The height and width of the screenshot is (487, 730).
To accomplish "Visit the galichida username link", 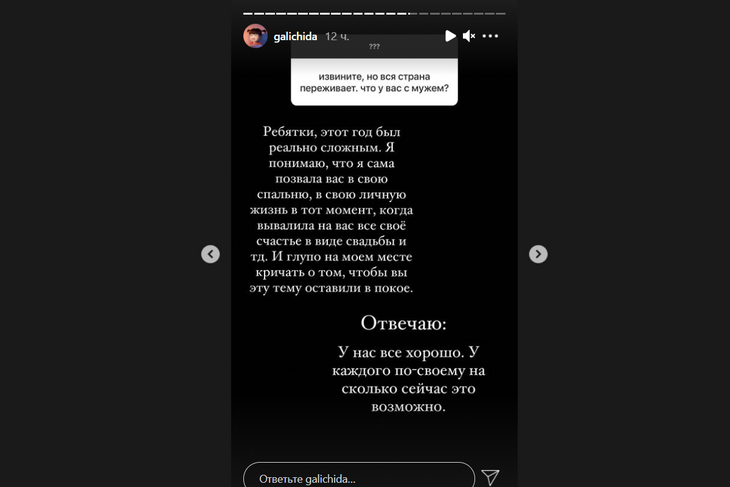I will click(295, 36).
